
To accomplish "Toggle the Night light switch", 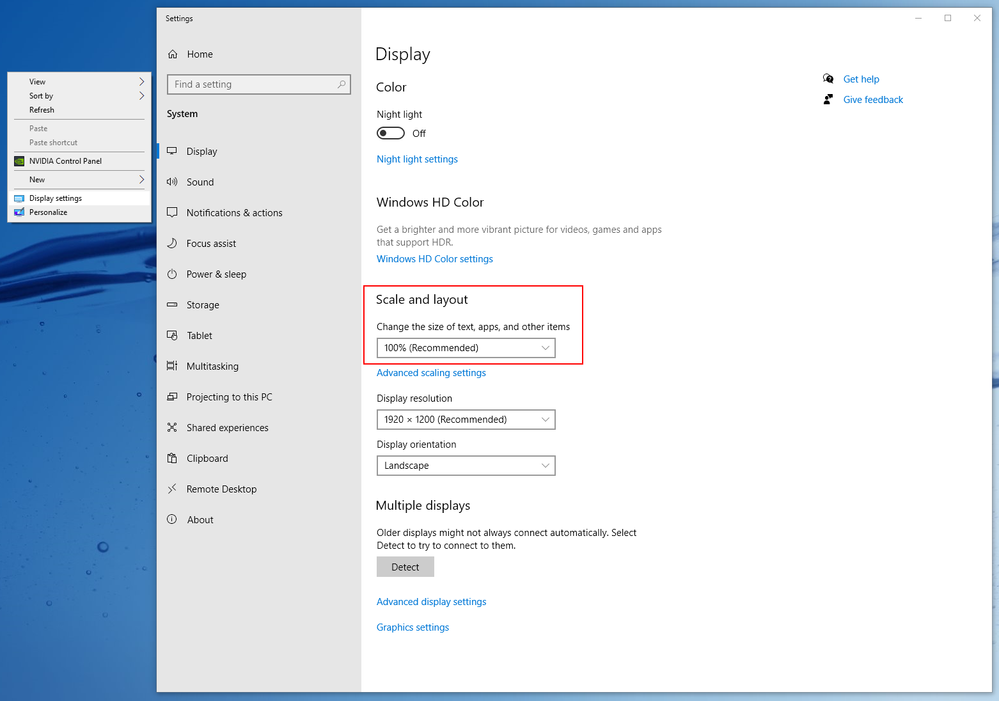I will tap(391, 133).
